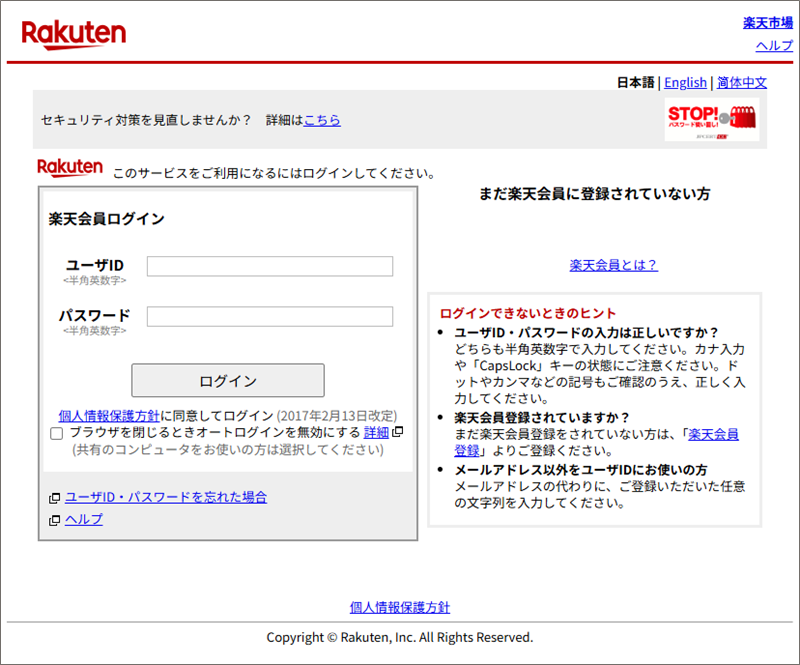
Task: Click the large Rakuten logo in the header
Action: pyautogui.click(x=73, y=34)
